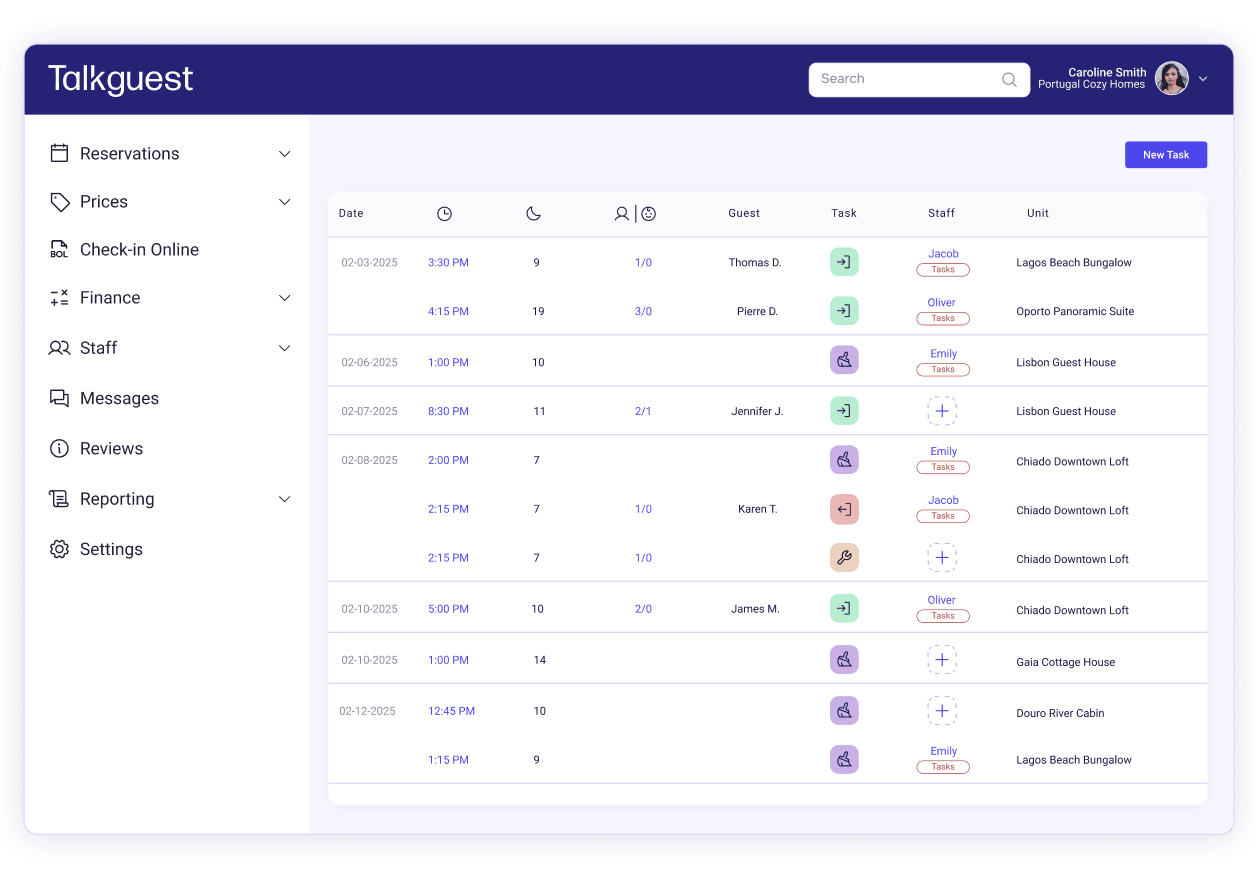Expand the Reservations sidebar section
The width and height of the screenshot is (1256, 877).
(284, 153)
